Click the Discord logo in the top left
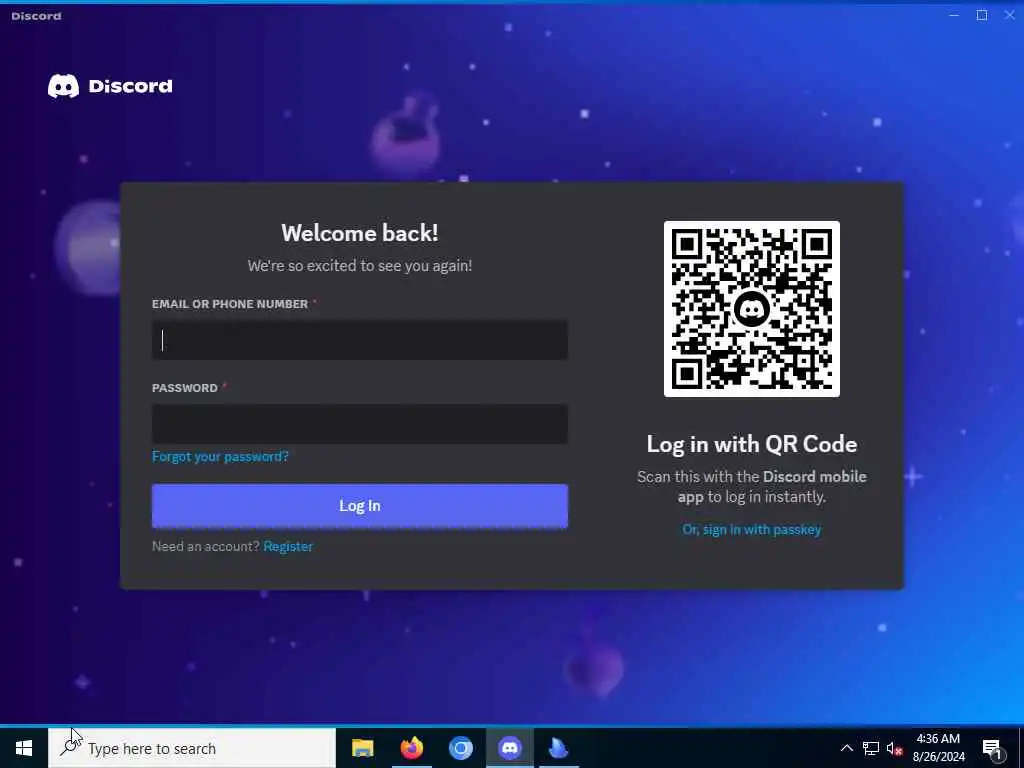 click(x=110, y=86)
